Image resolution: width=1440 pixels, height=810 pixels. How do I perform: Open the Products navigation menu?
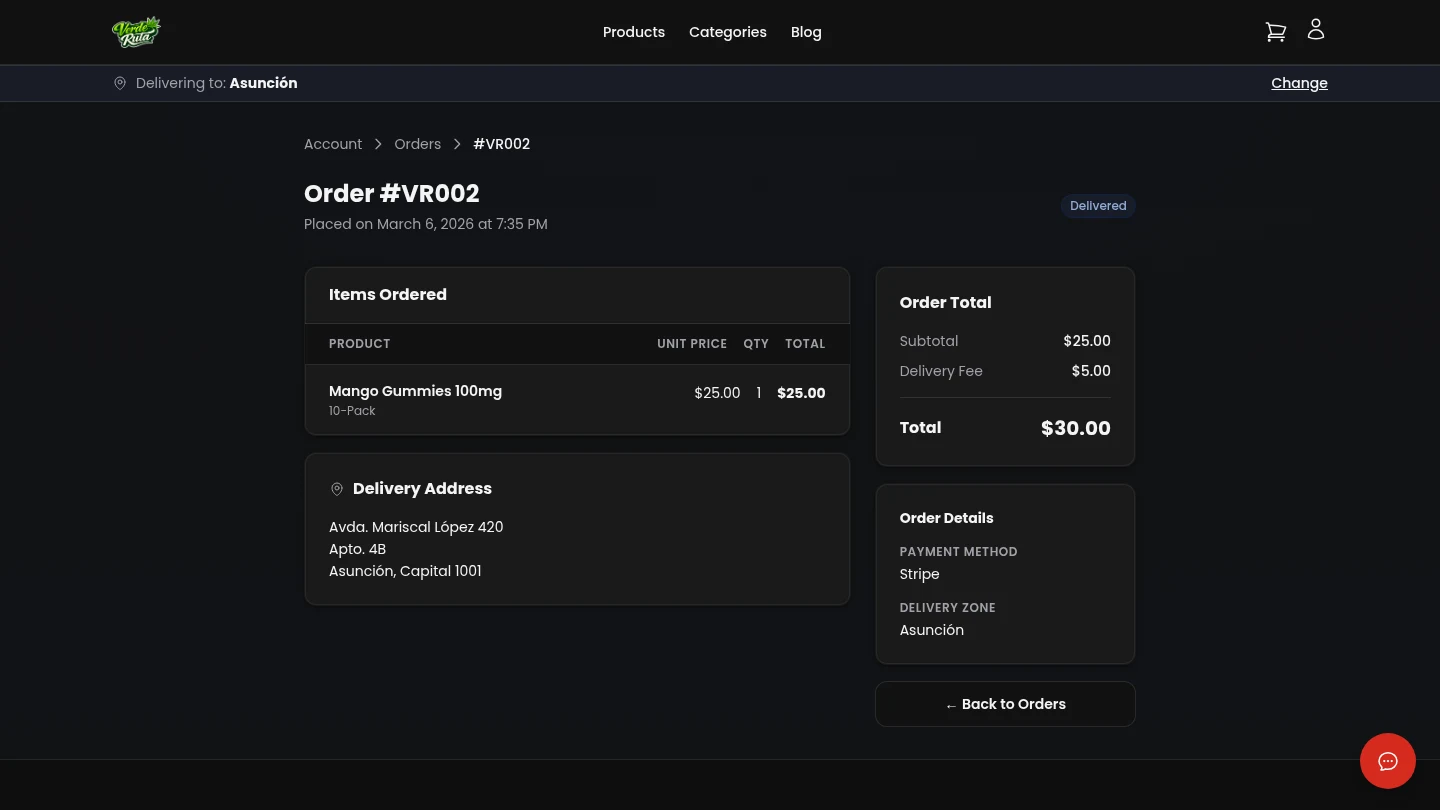coord(634,32)
